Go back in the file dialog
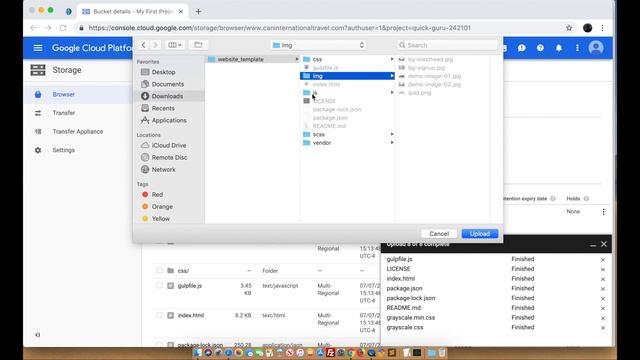 [143, 45]
